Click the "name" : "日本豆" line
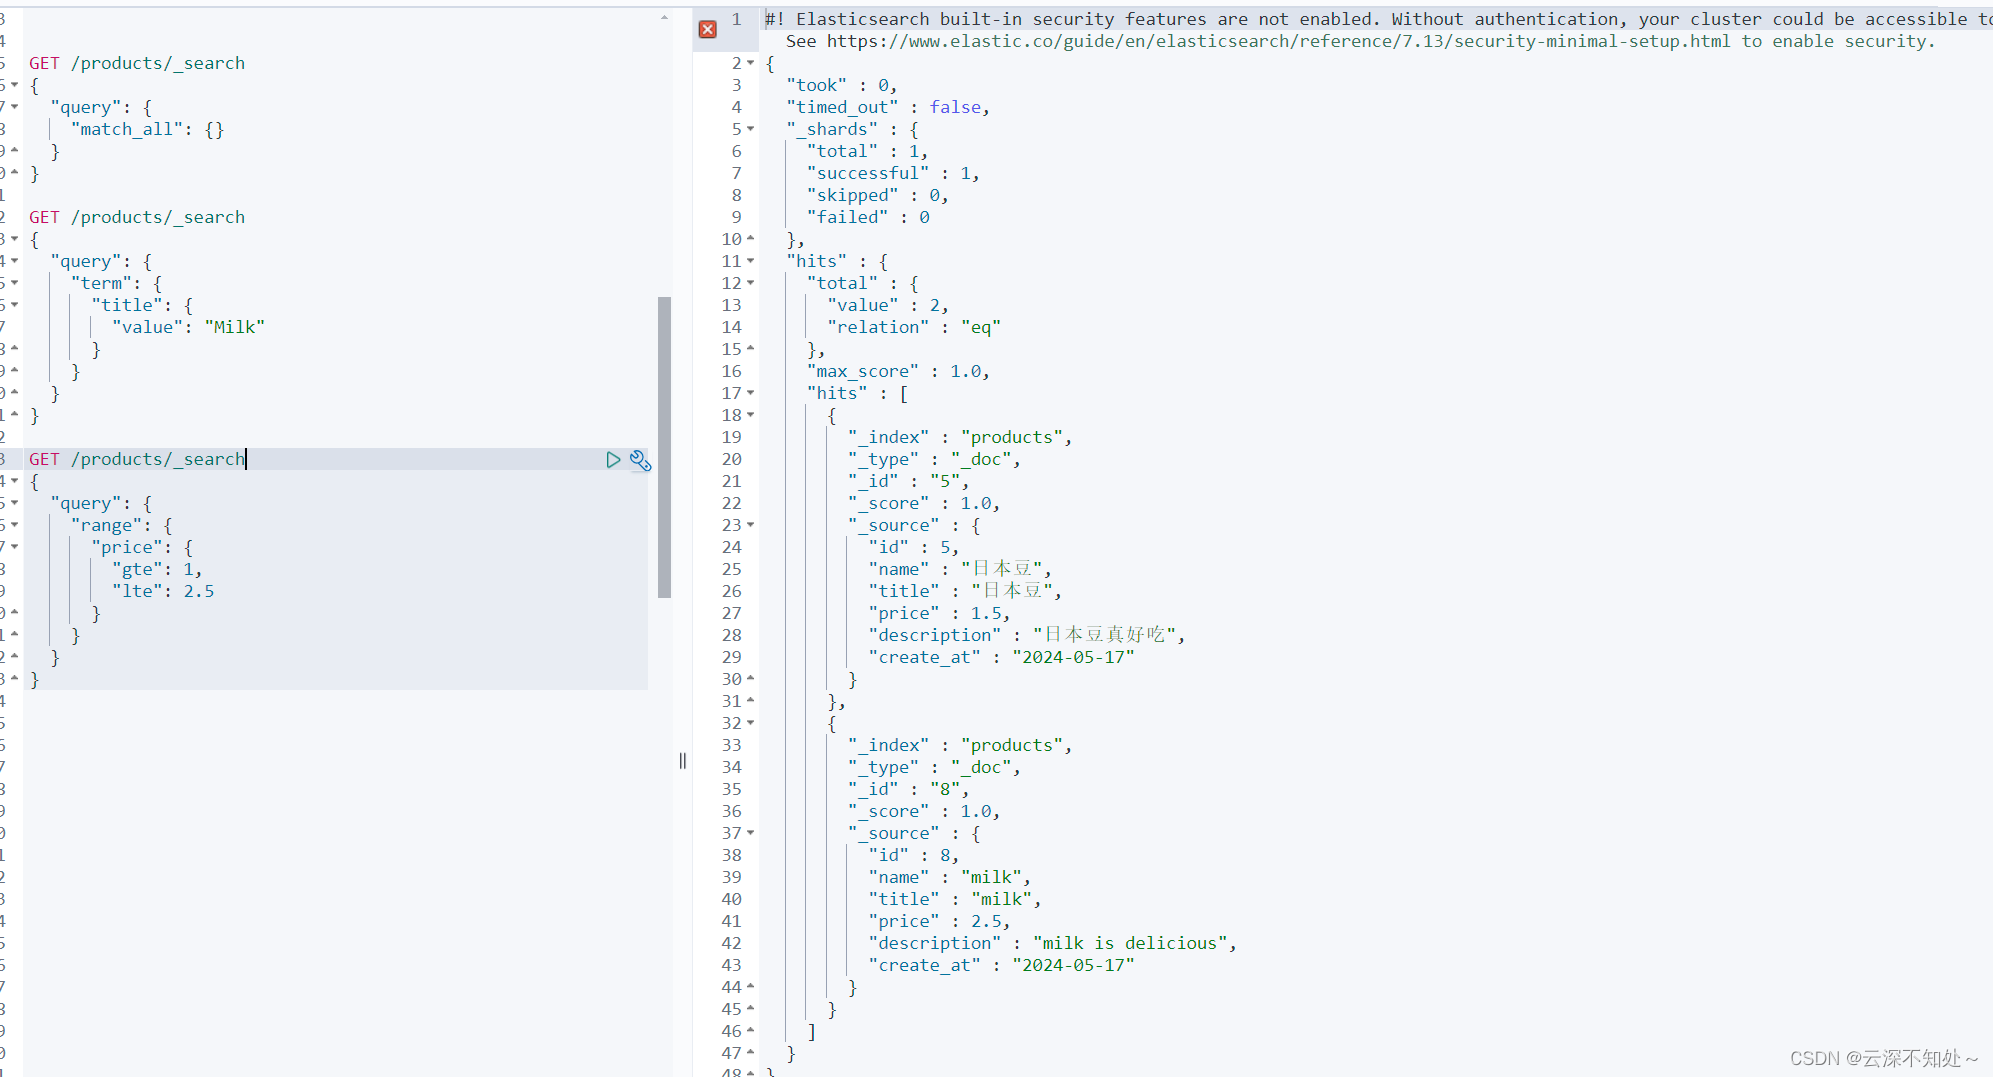1993x1077 pixels. click(x=960, y=569)
